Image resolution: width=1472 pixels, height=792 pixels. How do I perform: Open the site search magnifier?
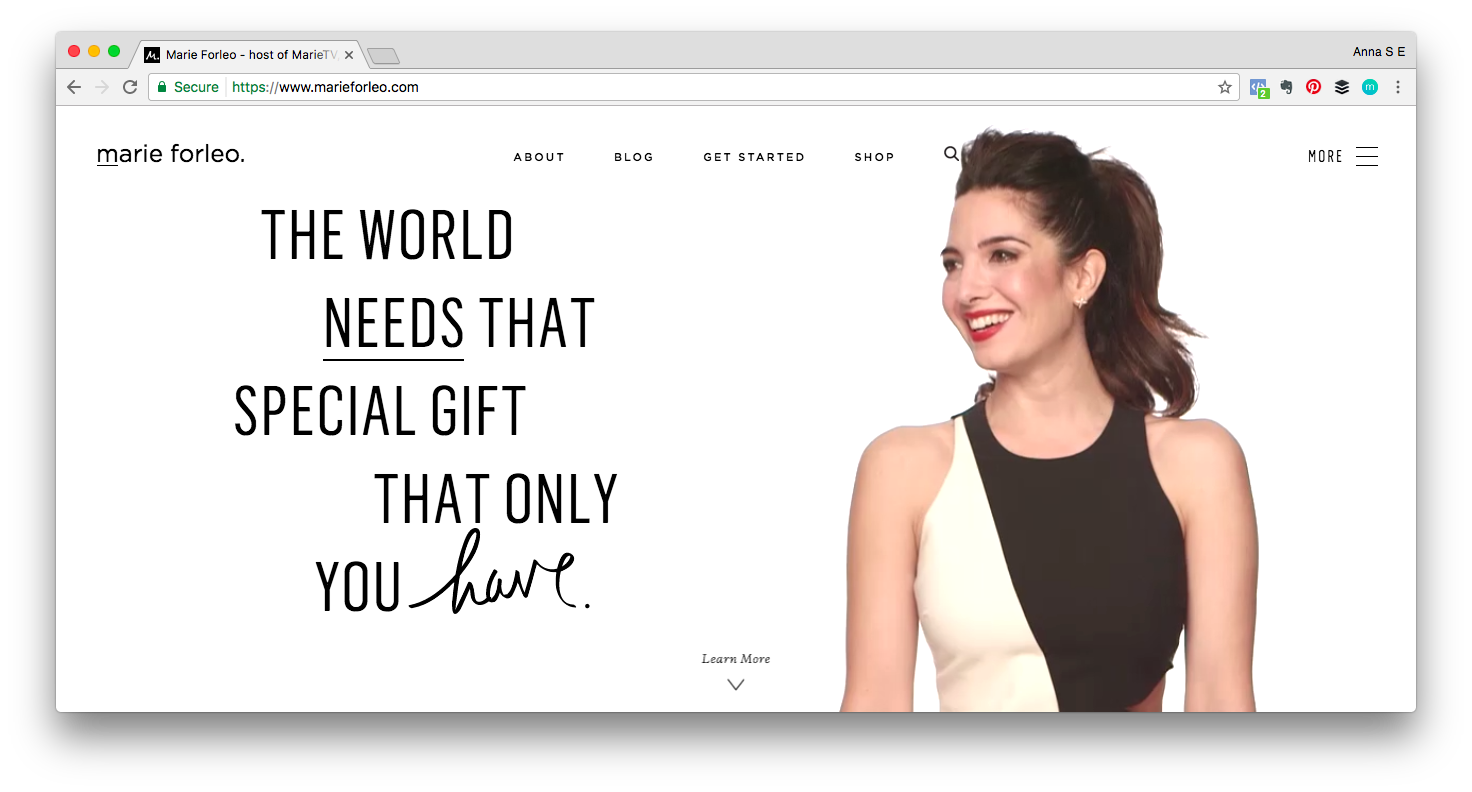(951, 154)
